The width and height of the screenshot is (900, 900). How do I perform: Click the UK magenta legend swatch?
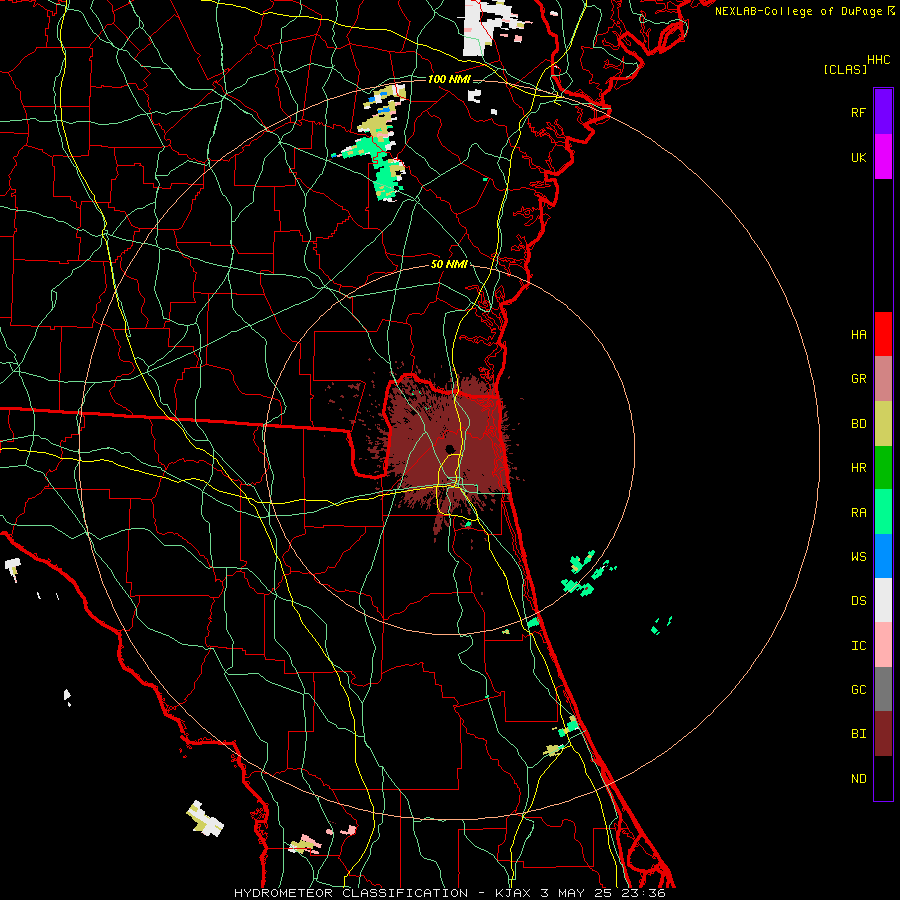883,157
